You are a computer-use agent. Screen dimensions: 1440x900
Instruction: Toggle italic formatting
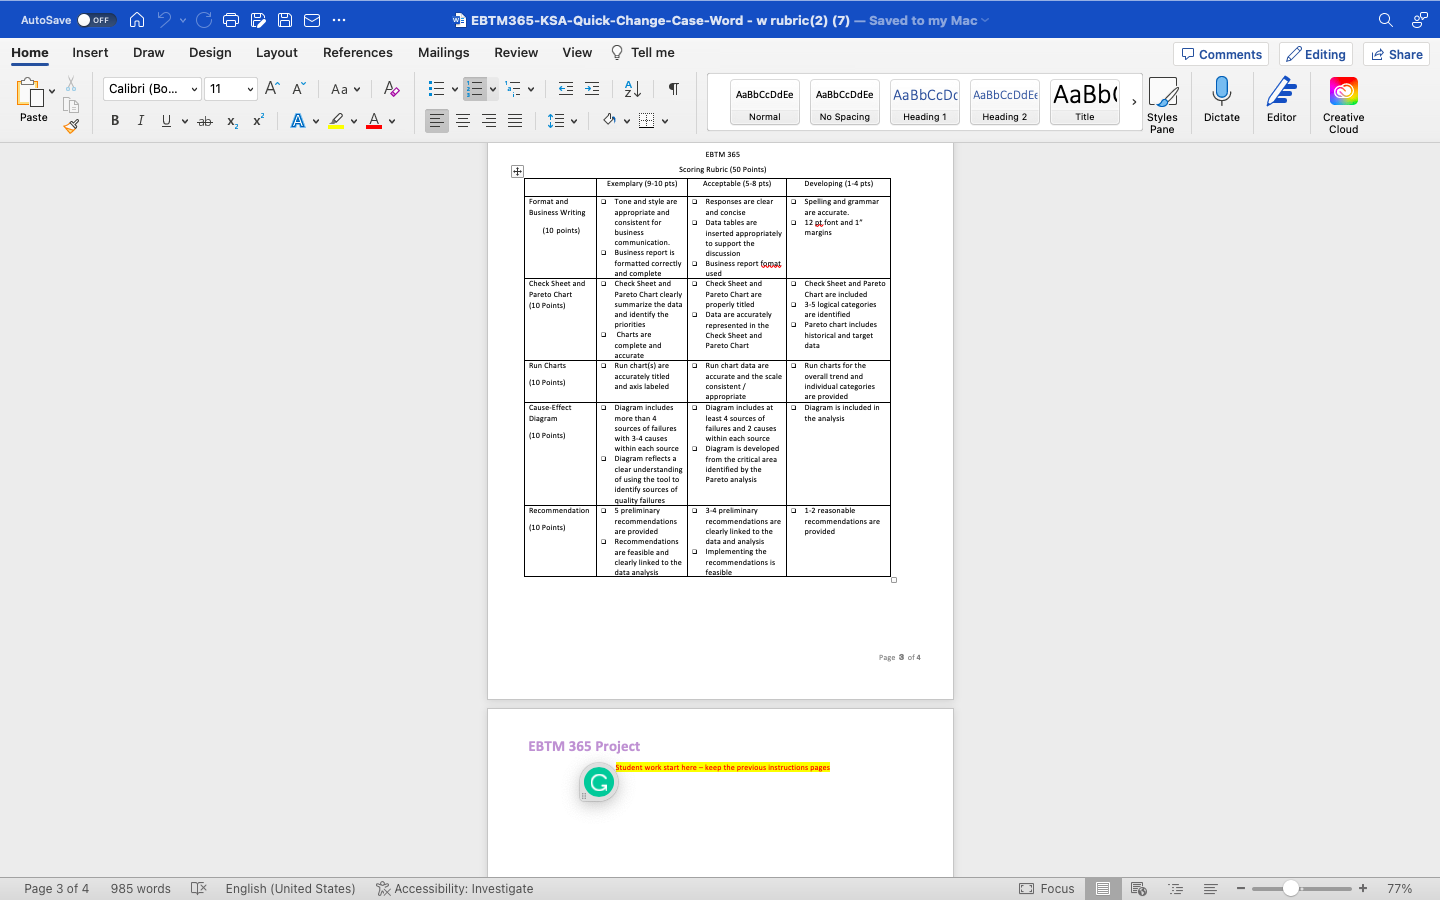coord(140,121)
